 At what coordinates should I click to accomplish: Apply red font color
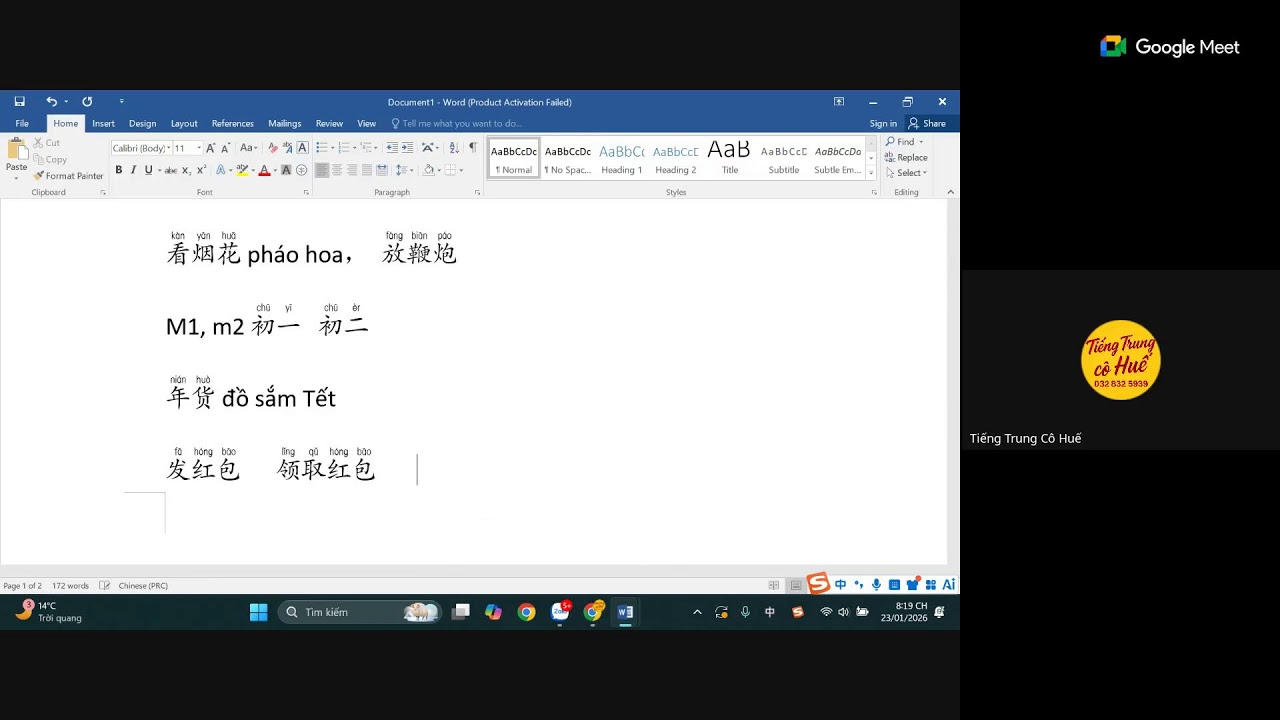tap(264, 170)
